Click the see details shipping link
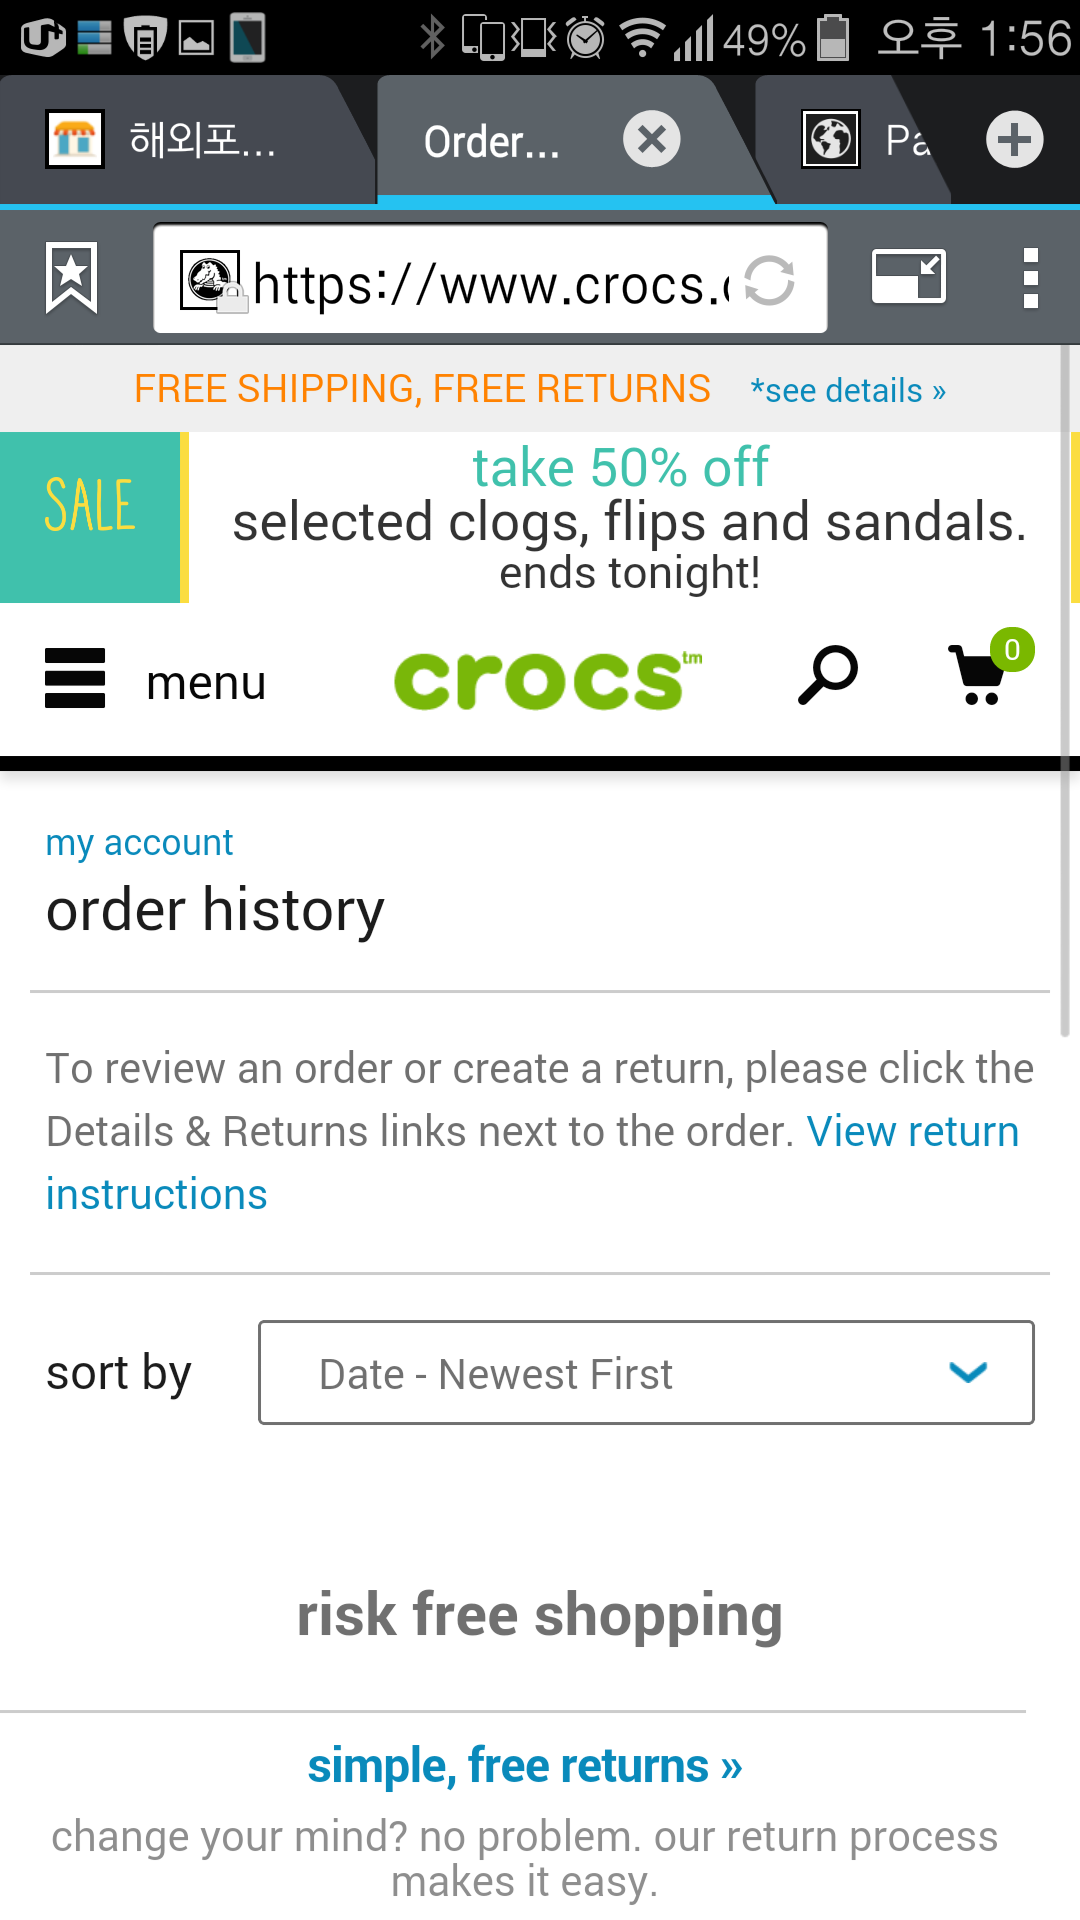The height and width of the screenshot is (1920, 1080). [847, 390]
